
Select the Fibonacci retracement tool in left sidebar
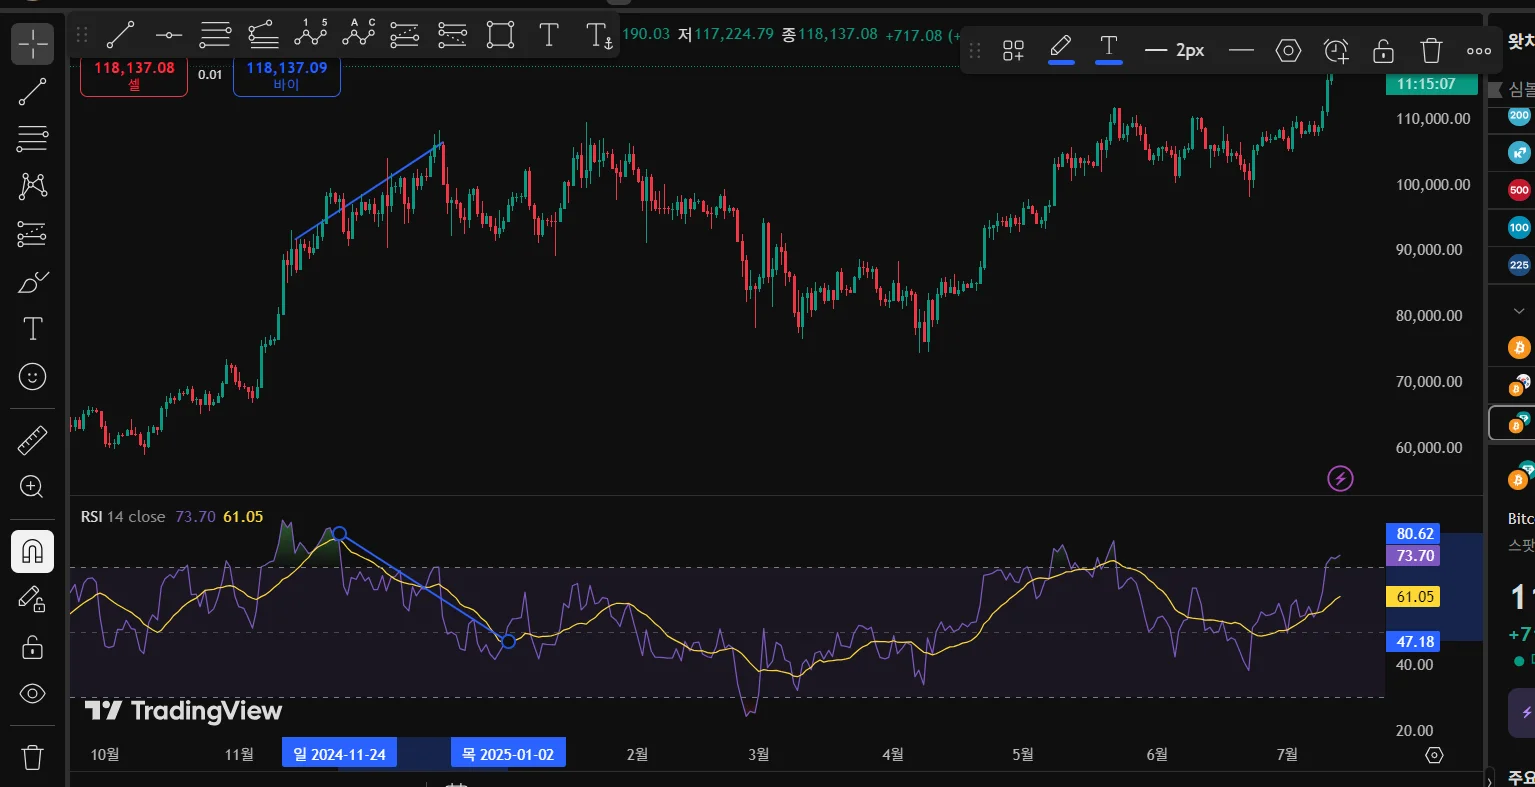click(32, 138)
